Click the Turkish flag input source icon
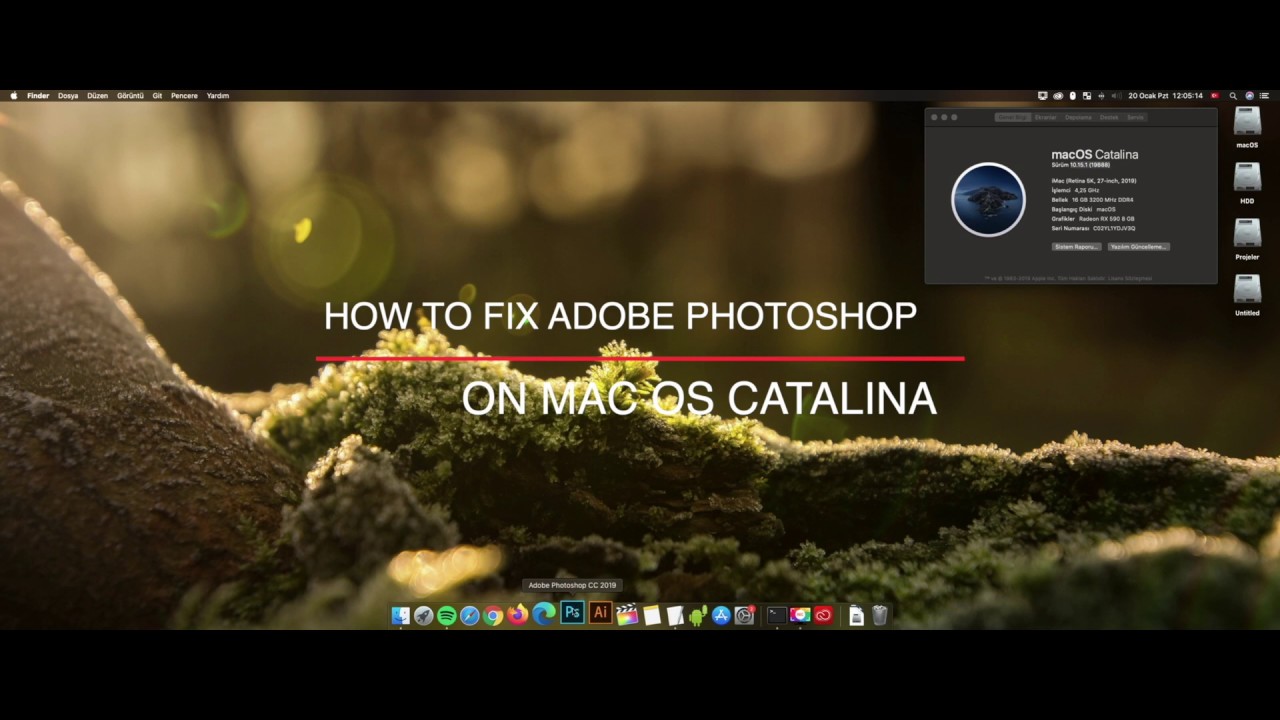Viewport: 1280px width, 720px height. click(x=1216, y=96)
